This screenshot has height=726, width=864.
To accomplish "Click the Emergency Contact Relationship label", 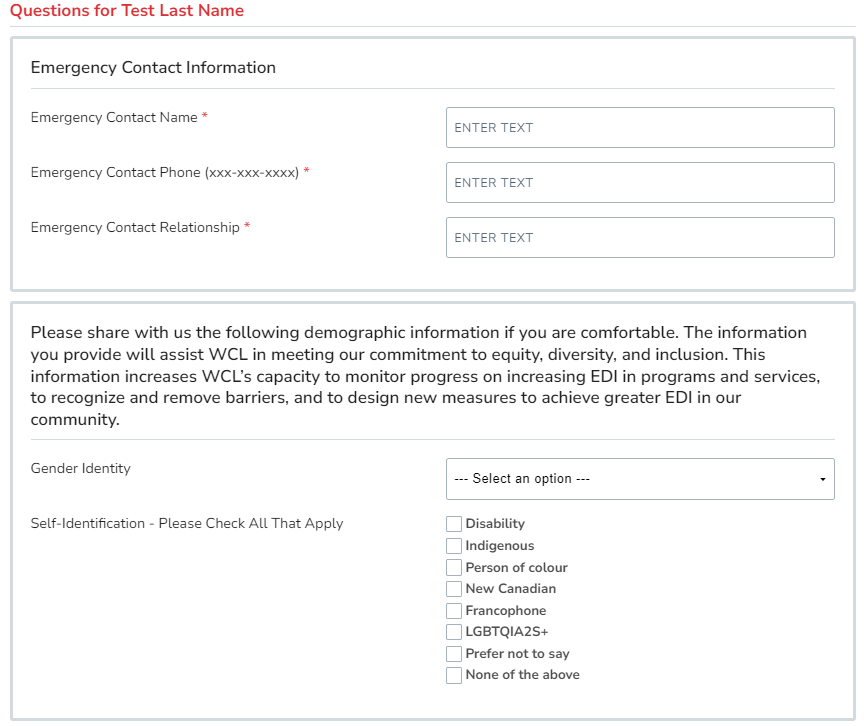I will coord(135,228).
